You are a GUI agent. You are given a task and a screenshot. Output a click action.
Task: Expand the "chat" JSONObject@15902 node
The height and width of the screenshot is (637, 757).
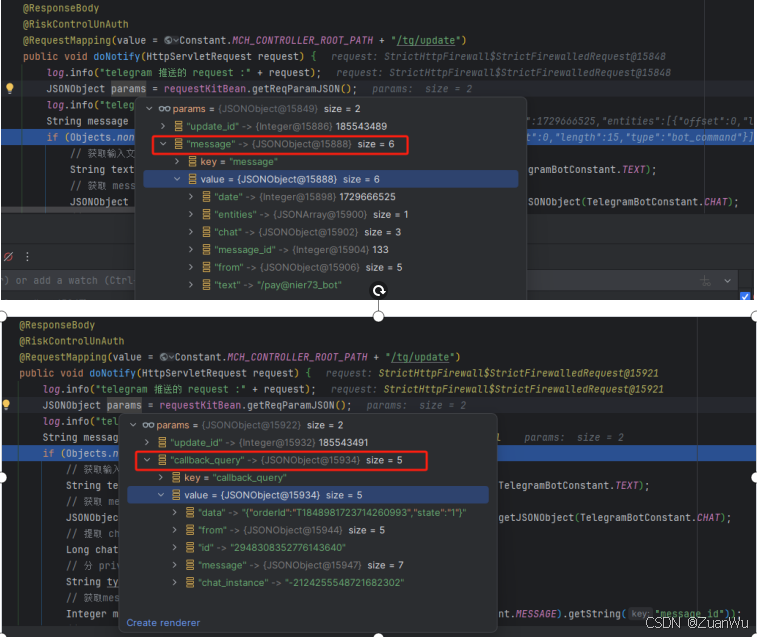(191, 232)
